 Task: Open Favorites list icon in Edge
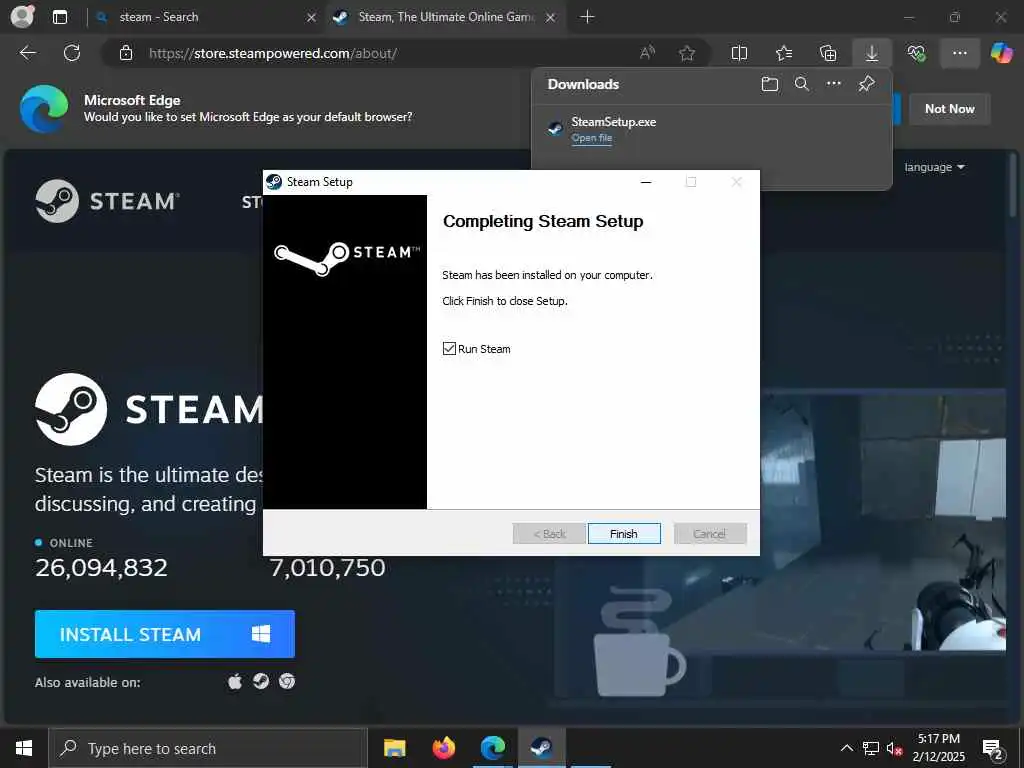(x=784, y=53)
